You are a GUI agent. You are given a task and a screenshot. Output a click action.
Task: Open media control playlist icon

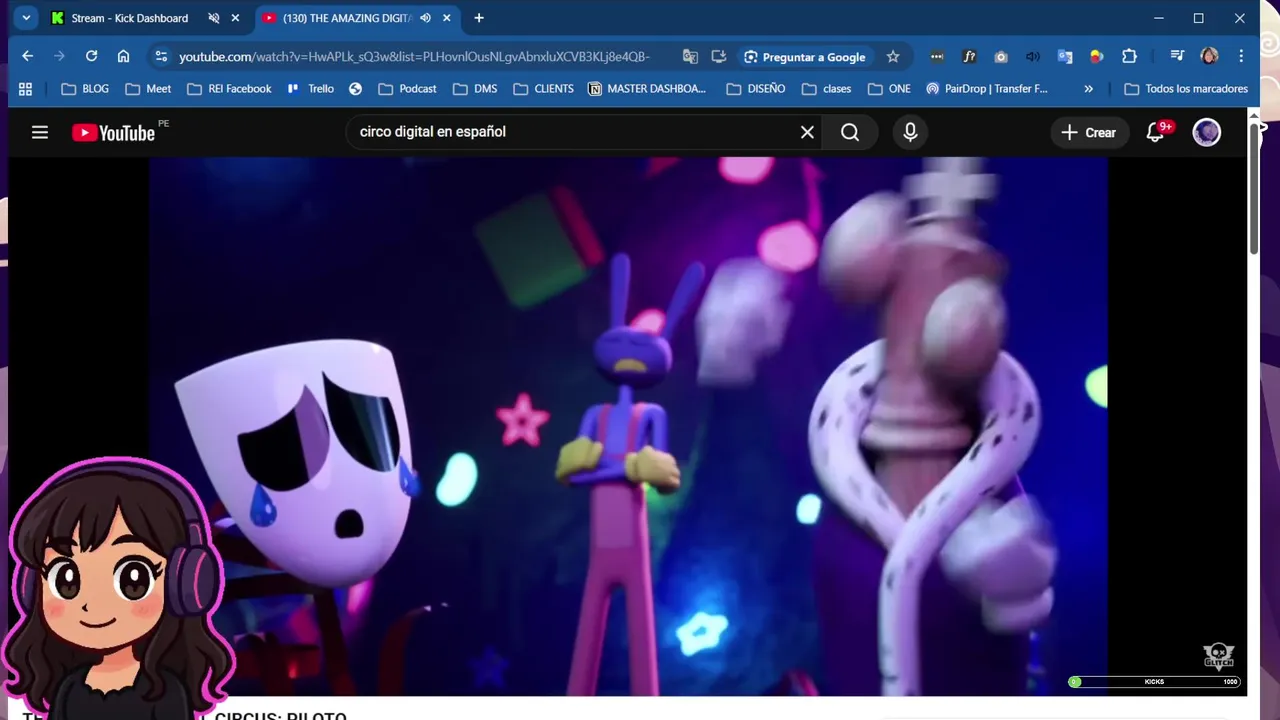click(x=1177, y=57)
